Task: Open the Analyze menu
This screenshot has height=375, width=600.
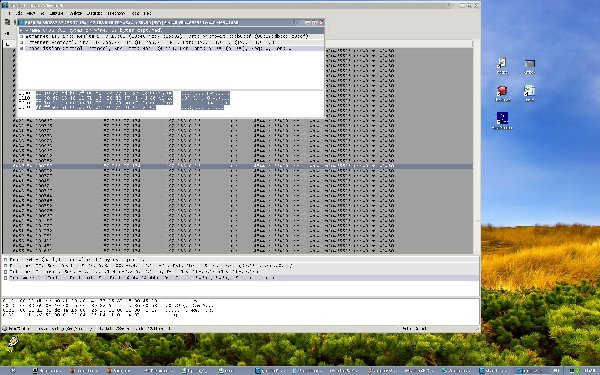Action: pos(76,13)
